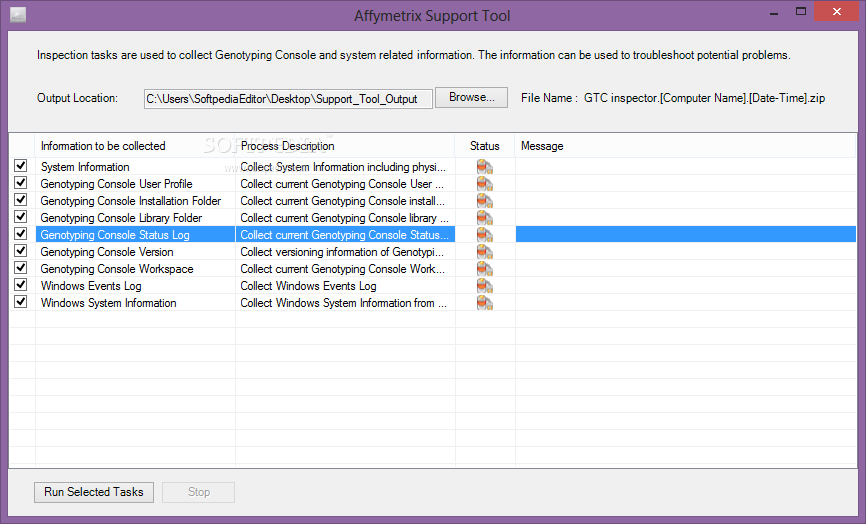Click status icon for Windows System Information
This screenshot has height=524, width=866.
484,303
